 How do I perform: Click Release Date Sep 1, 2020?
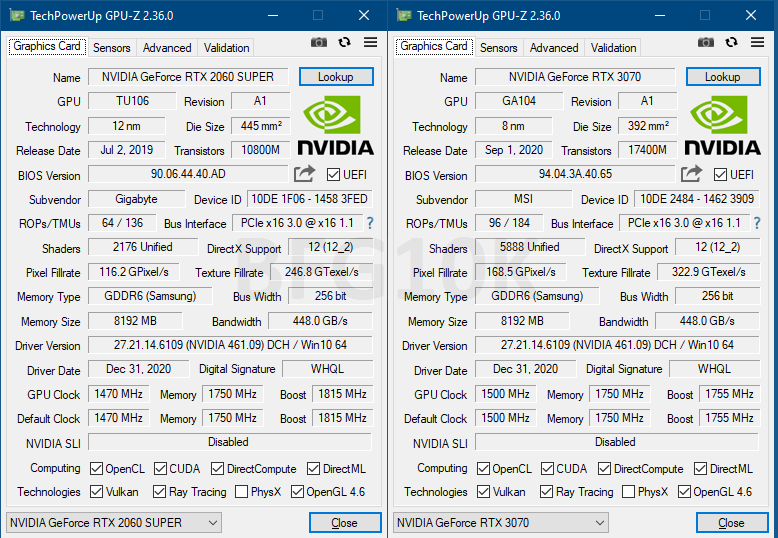click(514, 150)
